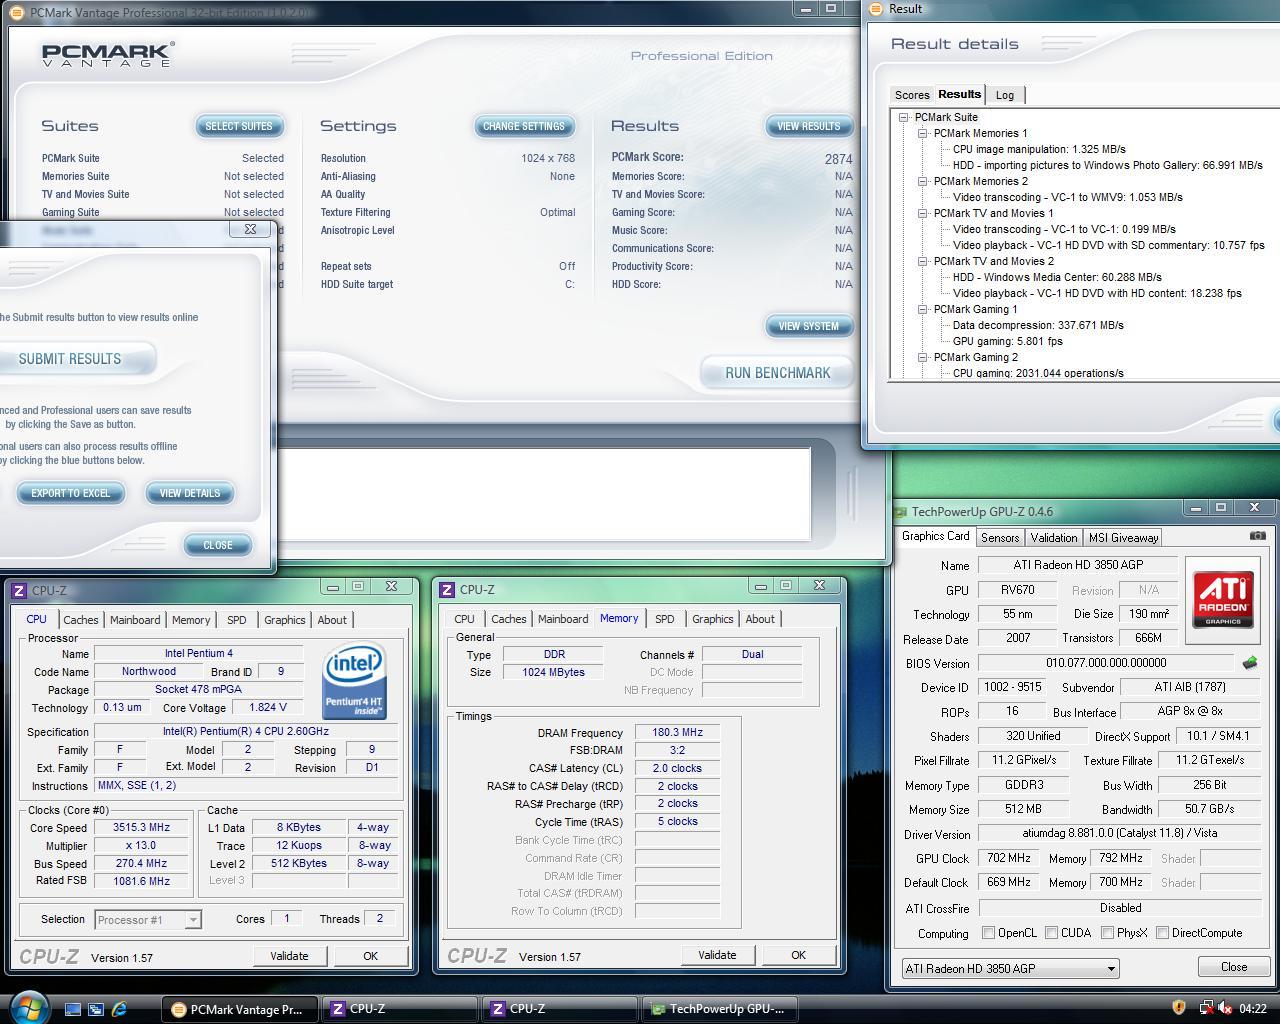Click Intel Pentium 4 HT logo in CPU-Z
Image resolution: width=1280 pixels, height=1024 pixels.
(354, 682)
